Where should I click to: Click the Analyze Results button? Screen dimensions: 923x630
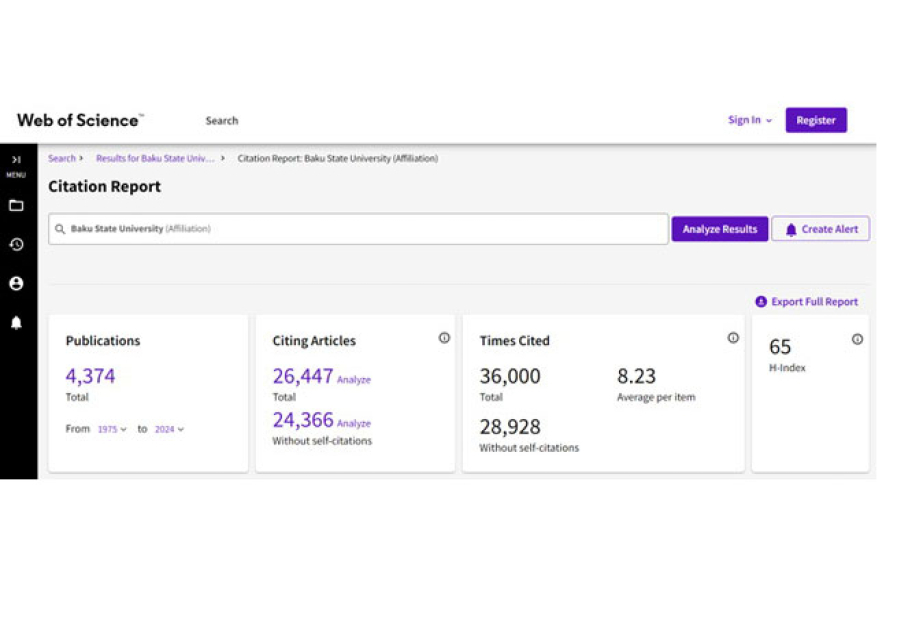[720, 229]
